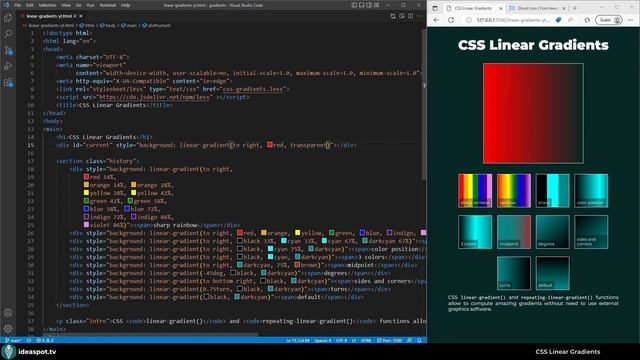
Task: Open browser Settings and more ellipsis
Action: 631,20
